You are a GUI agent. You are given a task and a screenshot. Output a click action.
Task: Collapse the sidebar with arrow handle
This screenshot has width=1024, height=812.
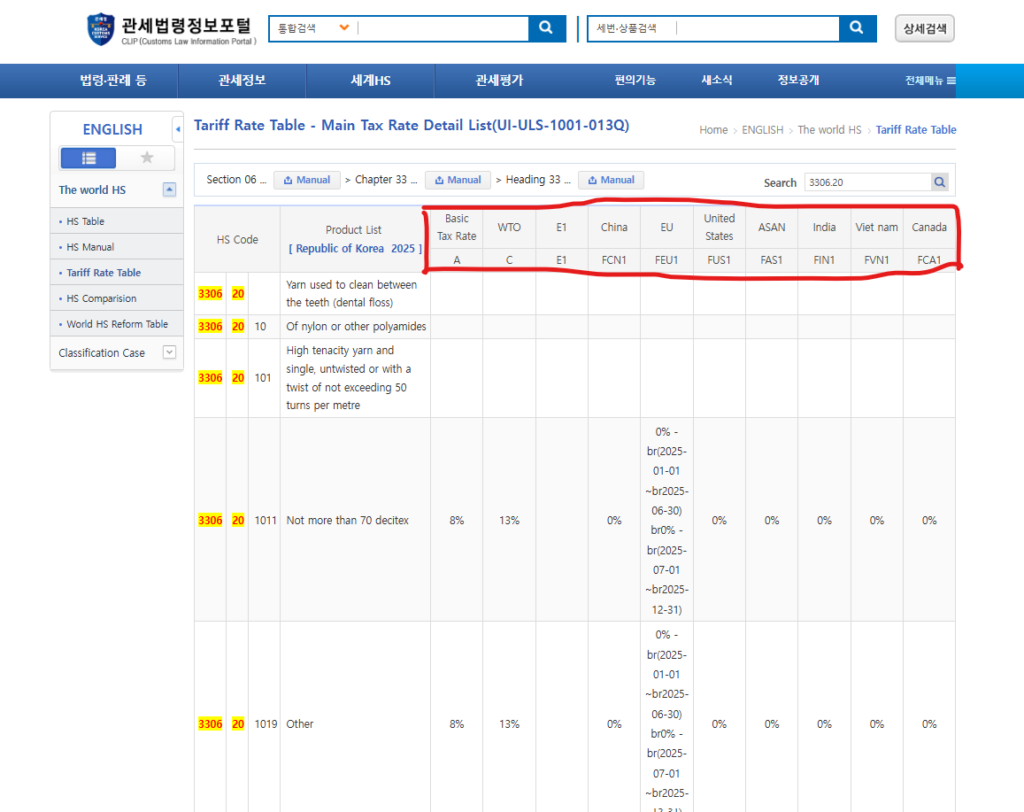click(178, 129)
